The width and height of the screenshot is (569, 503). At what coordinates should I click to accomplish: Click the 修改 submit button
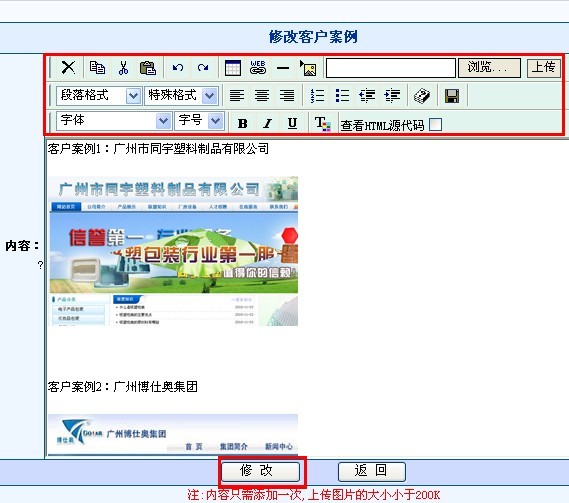pos(261,471)
